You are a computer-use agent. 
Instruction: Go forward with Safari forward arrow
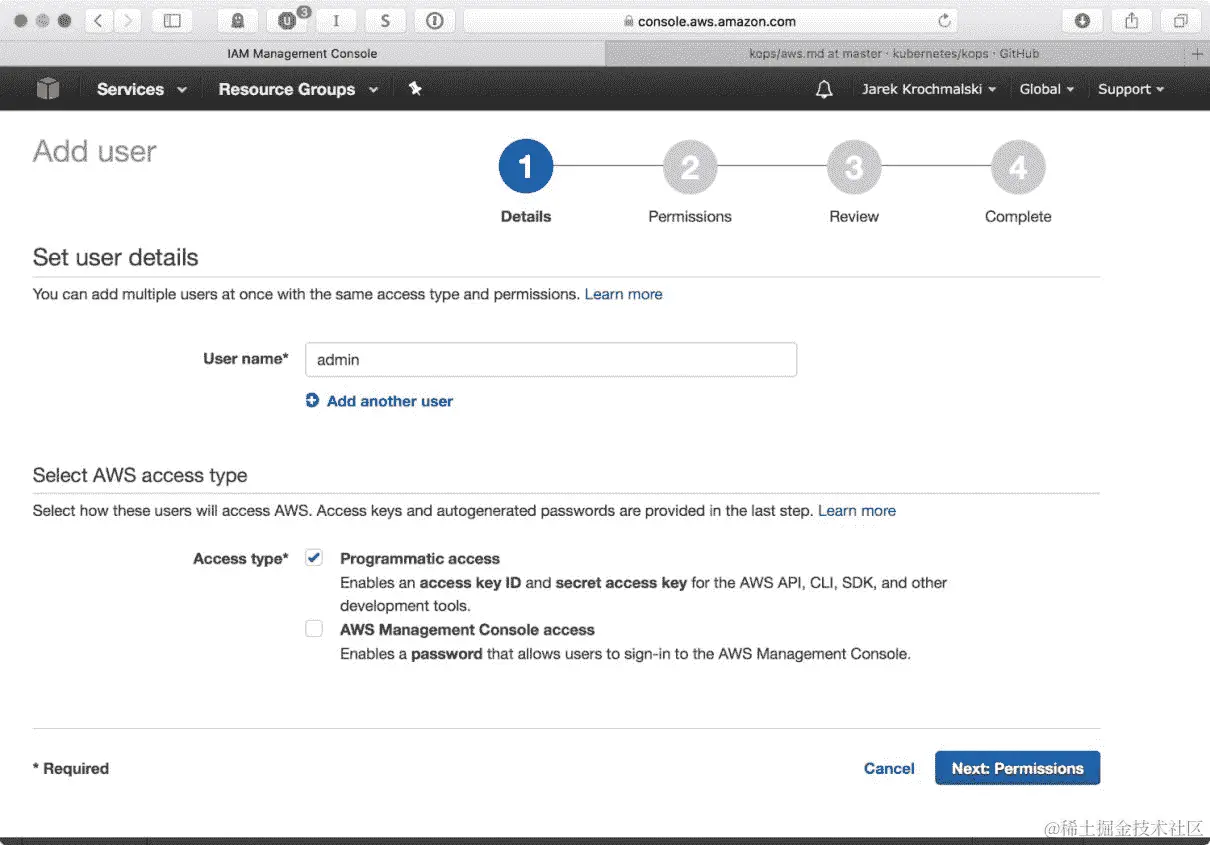click(x=126, y=20)
